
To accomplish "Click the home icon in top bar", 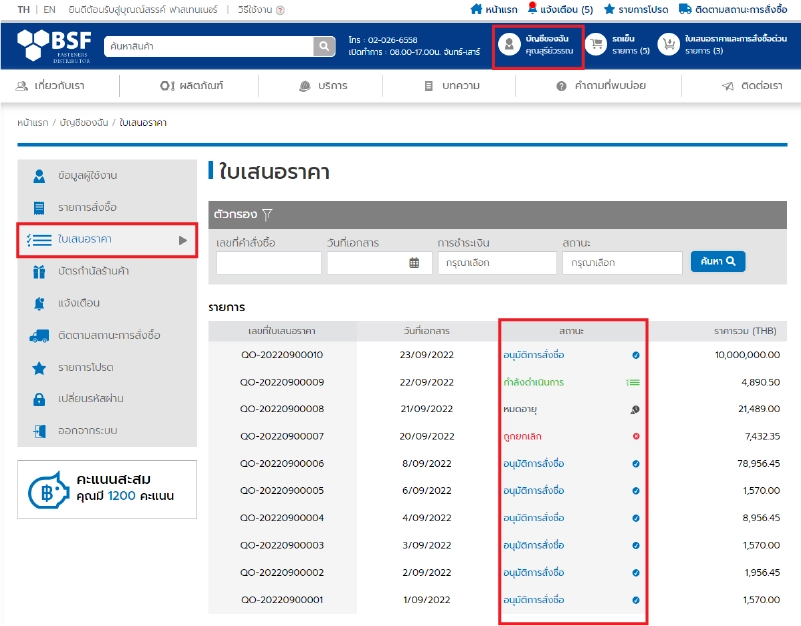I will tap(477, 9).
